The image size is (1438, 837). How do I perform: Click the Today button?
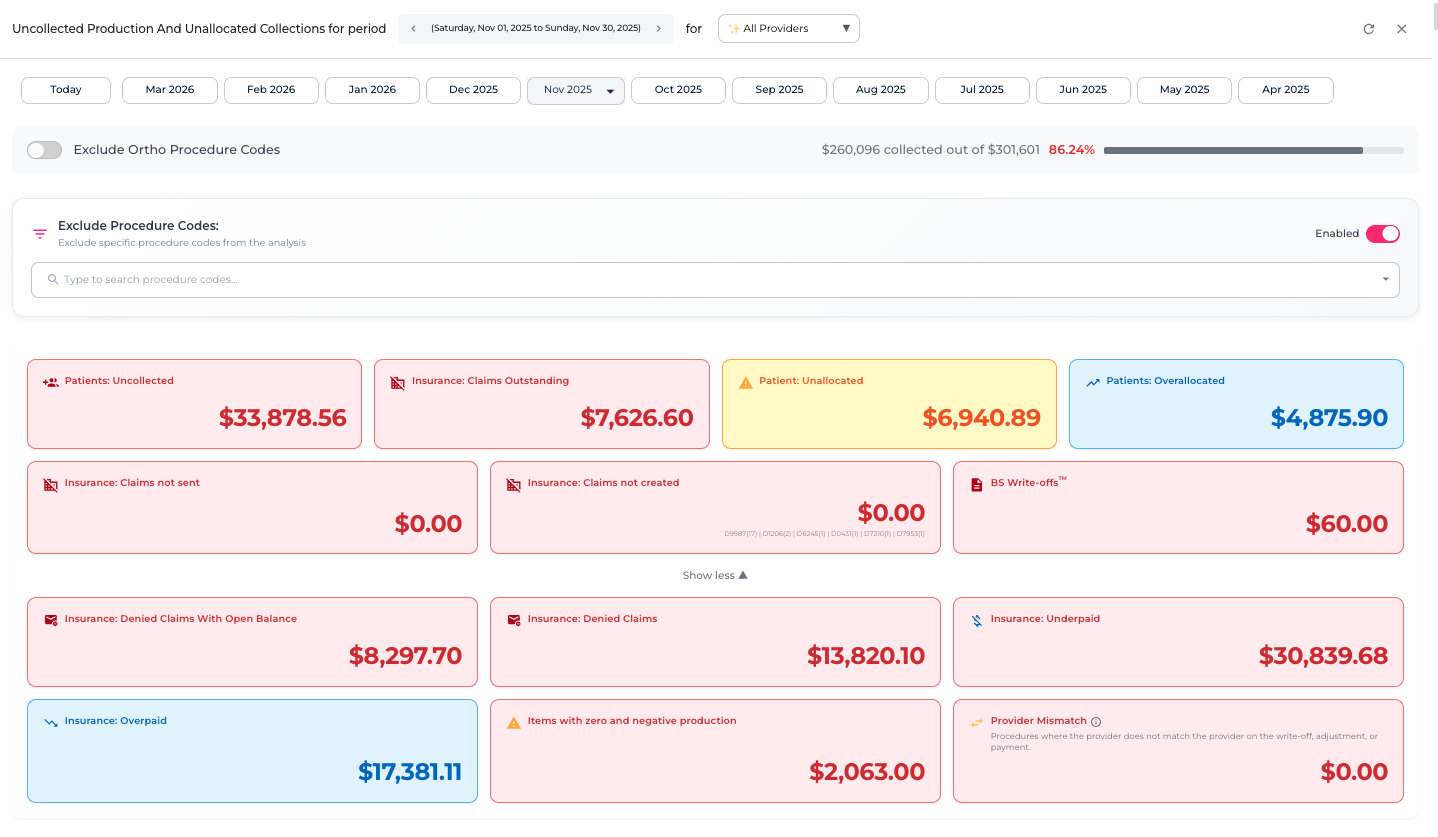[66, 90]
